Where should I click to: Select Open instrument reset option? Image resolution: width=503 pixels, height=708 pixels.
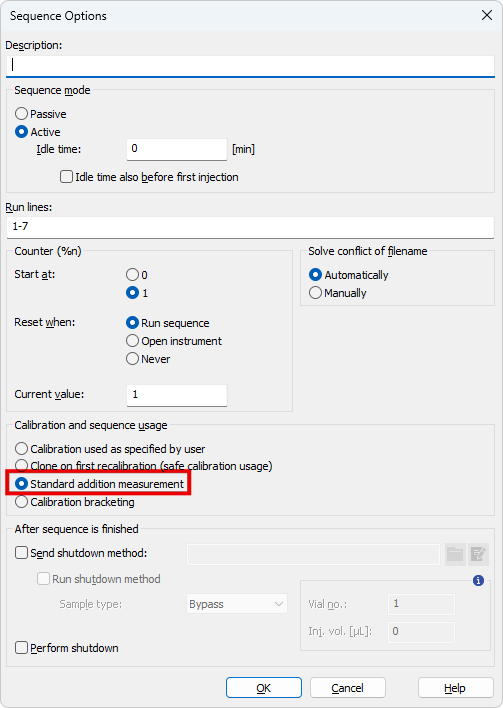point(174,341)
